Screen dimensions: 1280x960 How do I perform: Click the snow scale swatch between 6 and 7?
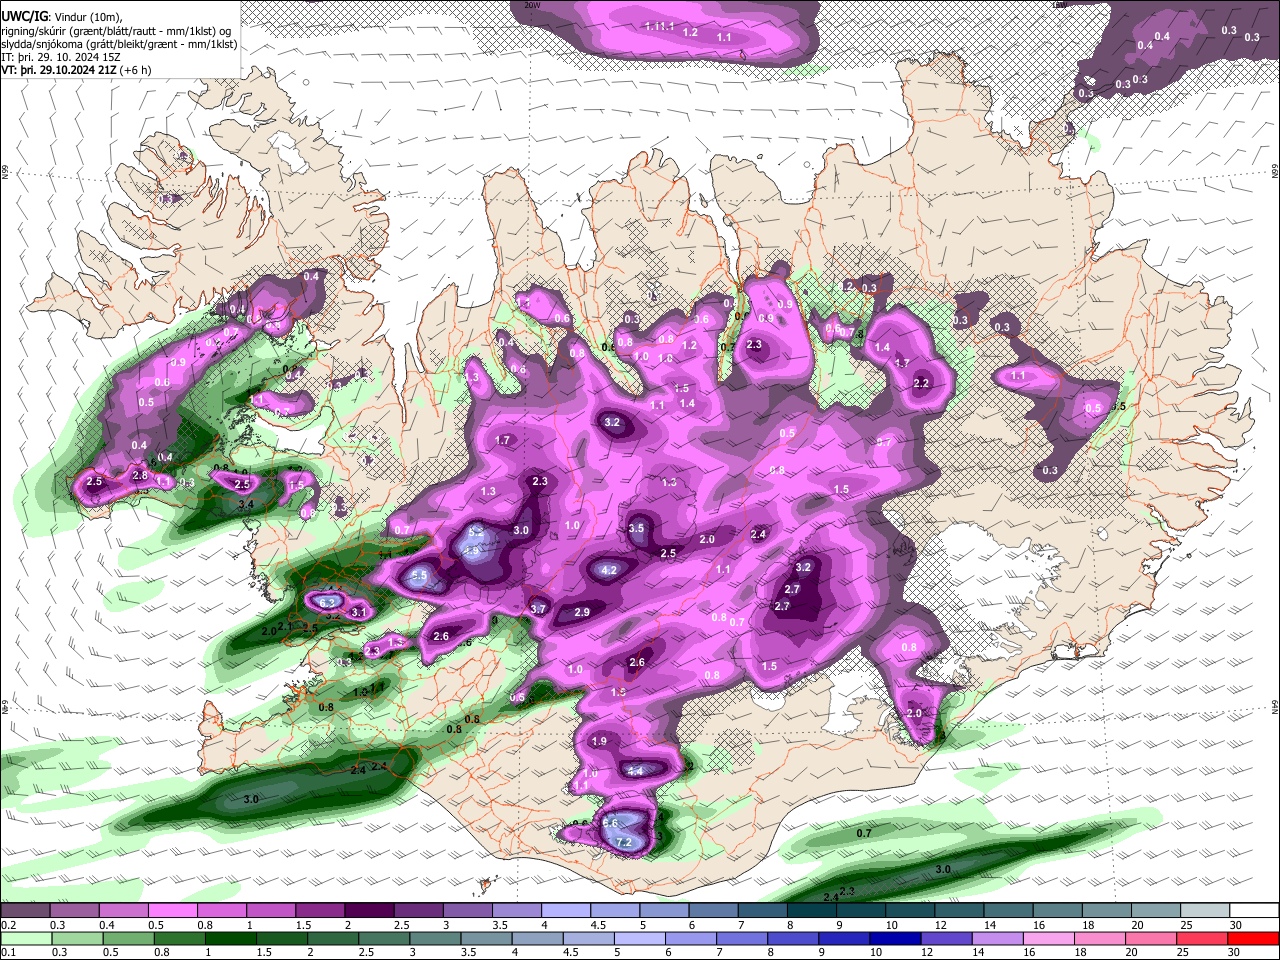click(x=713, y=911)
